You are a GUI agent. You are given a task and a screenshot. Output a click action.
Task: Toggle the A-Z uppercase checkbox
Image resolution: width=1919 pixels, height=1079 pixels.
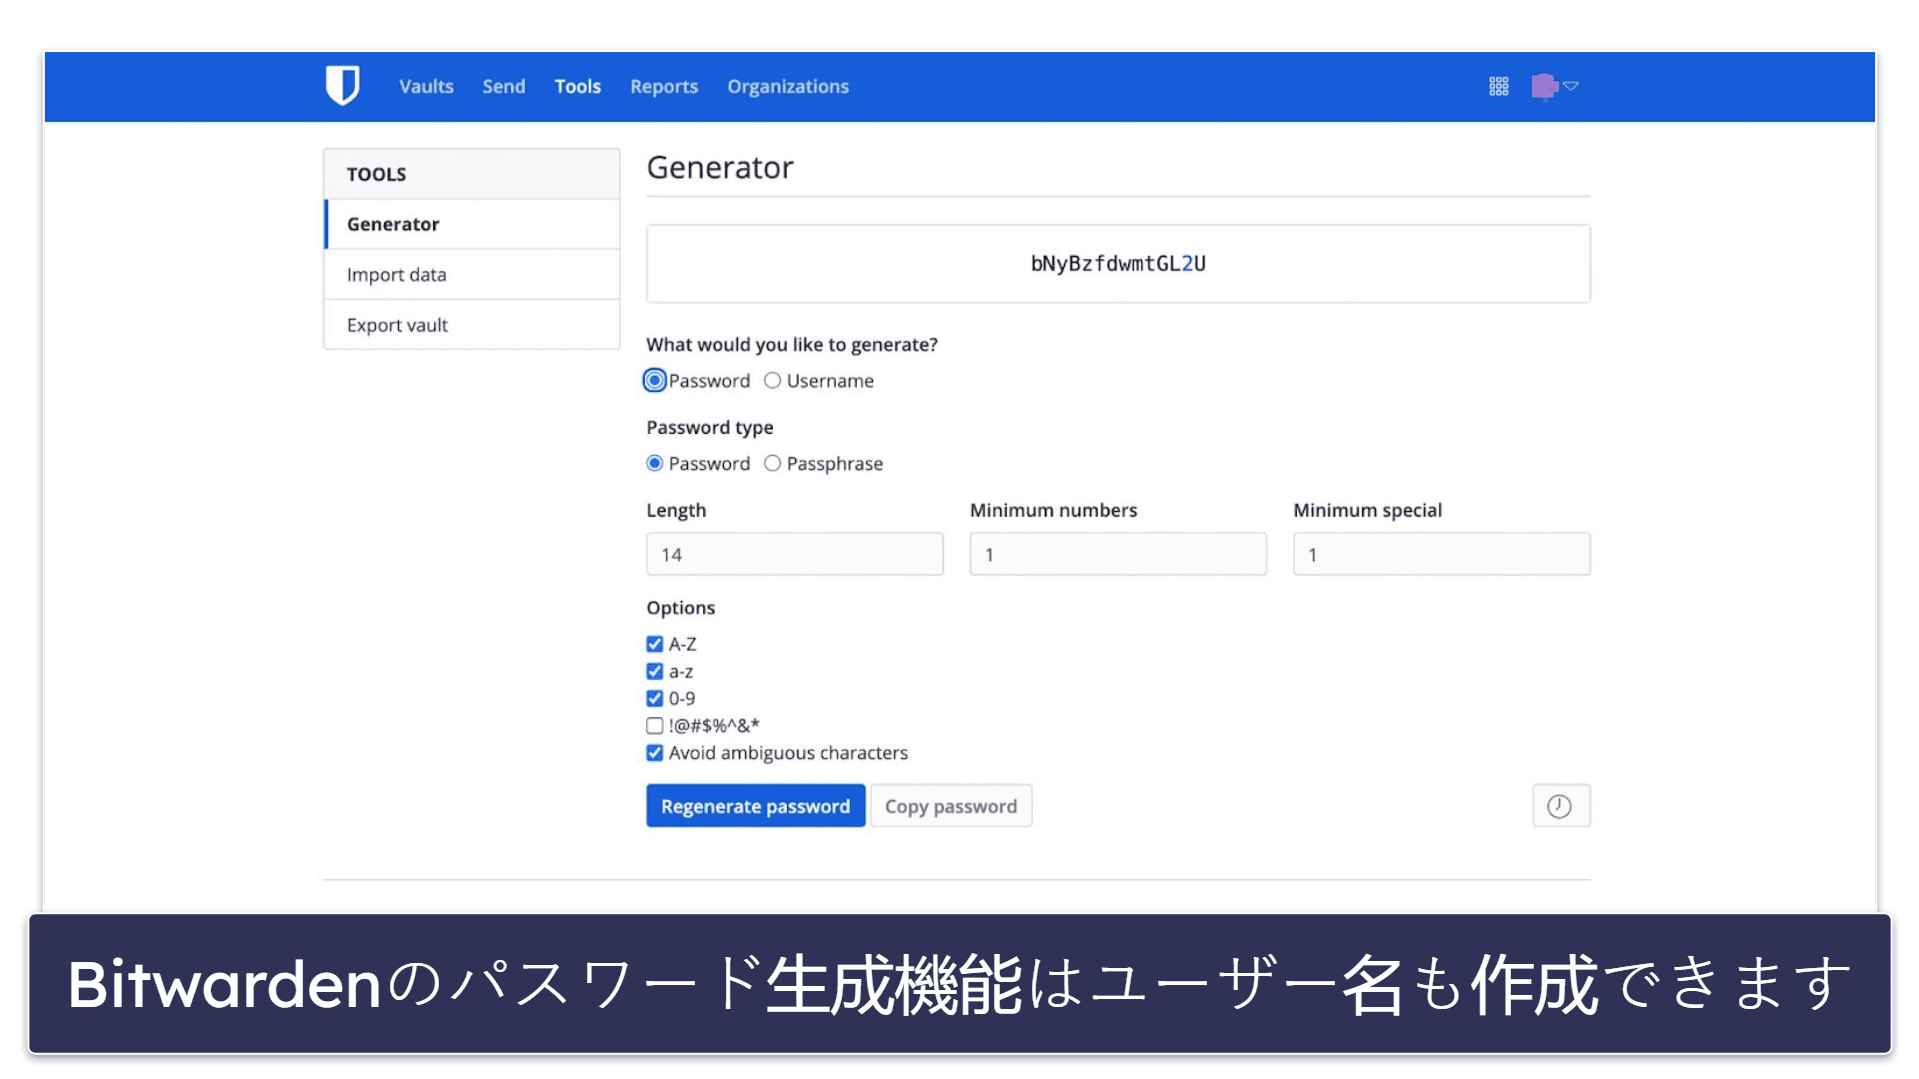[655, 645]
